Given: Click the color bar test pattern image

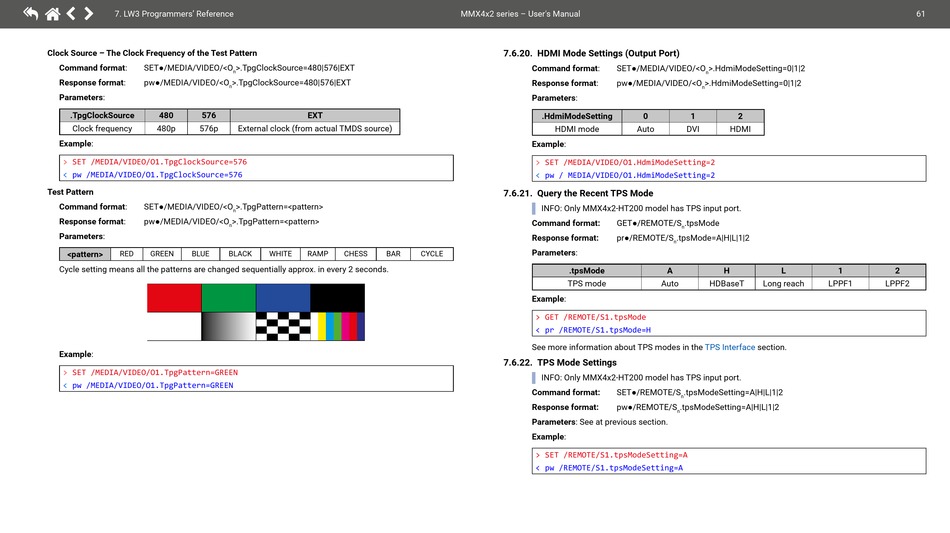Looking at the screenshot, I should point(337,326).
